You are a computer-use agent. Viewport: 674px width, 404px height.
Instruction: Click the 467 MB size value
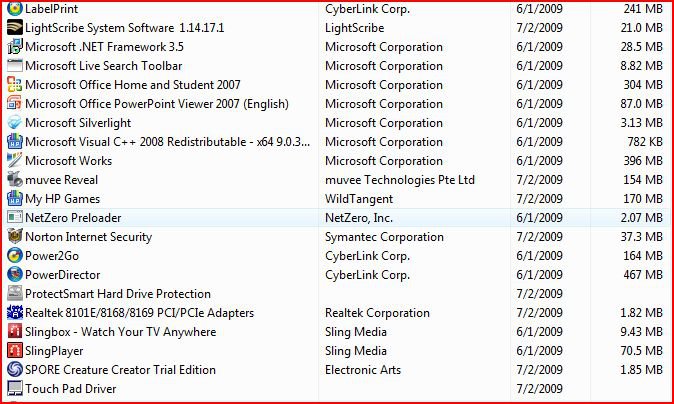click(x=643, y=275)
